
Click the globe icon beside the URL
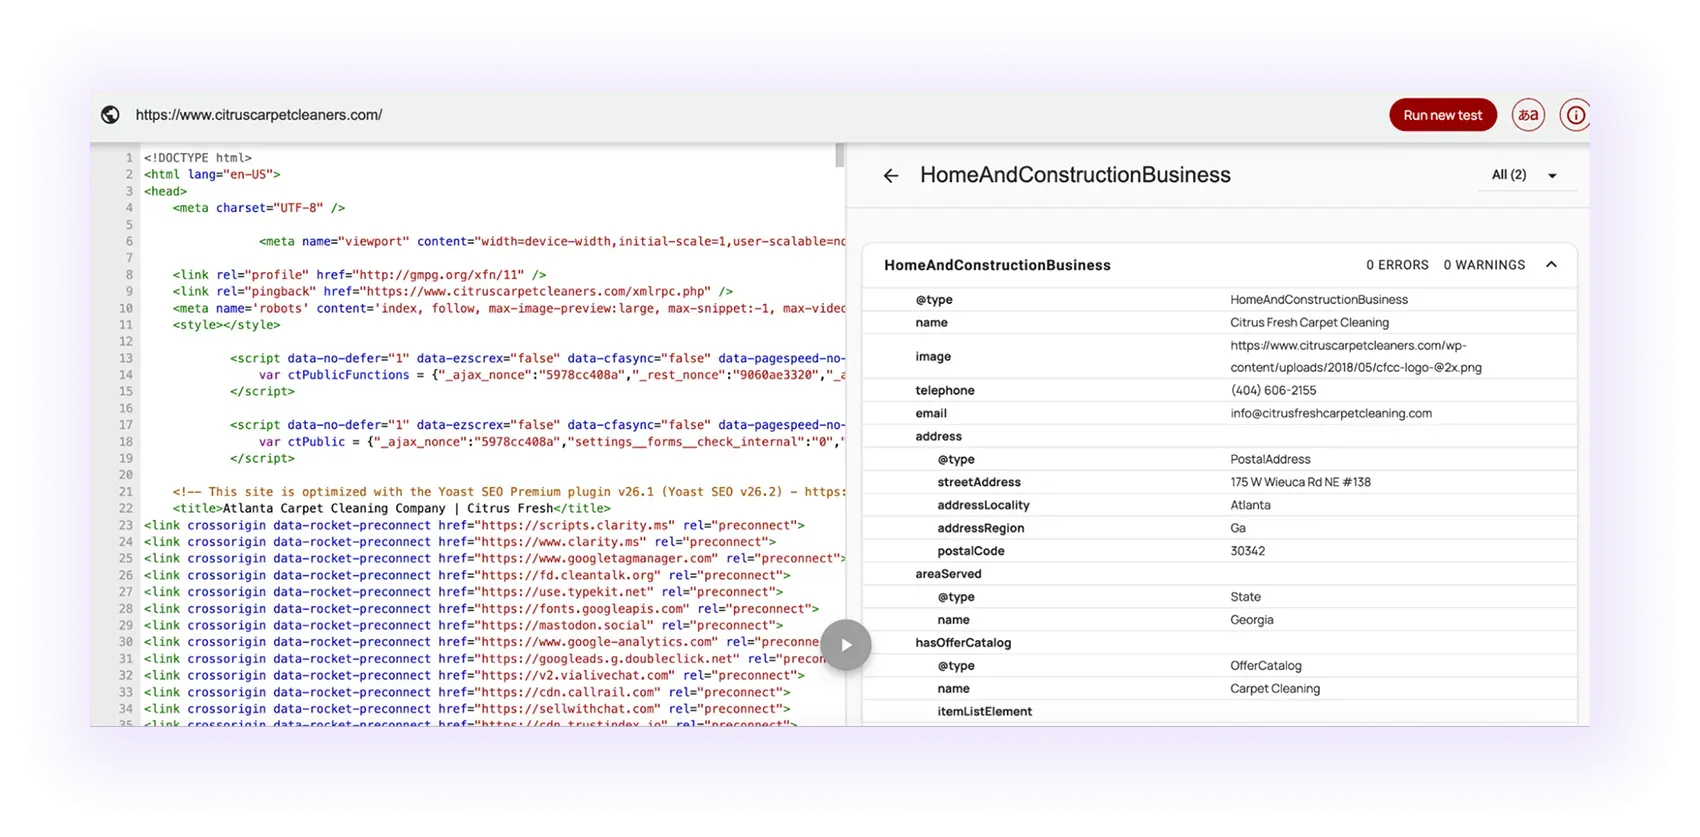coord(111,115)
